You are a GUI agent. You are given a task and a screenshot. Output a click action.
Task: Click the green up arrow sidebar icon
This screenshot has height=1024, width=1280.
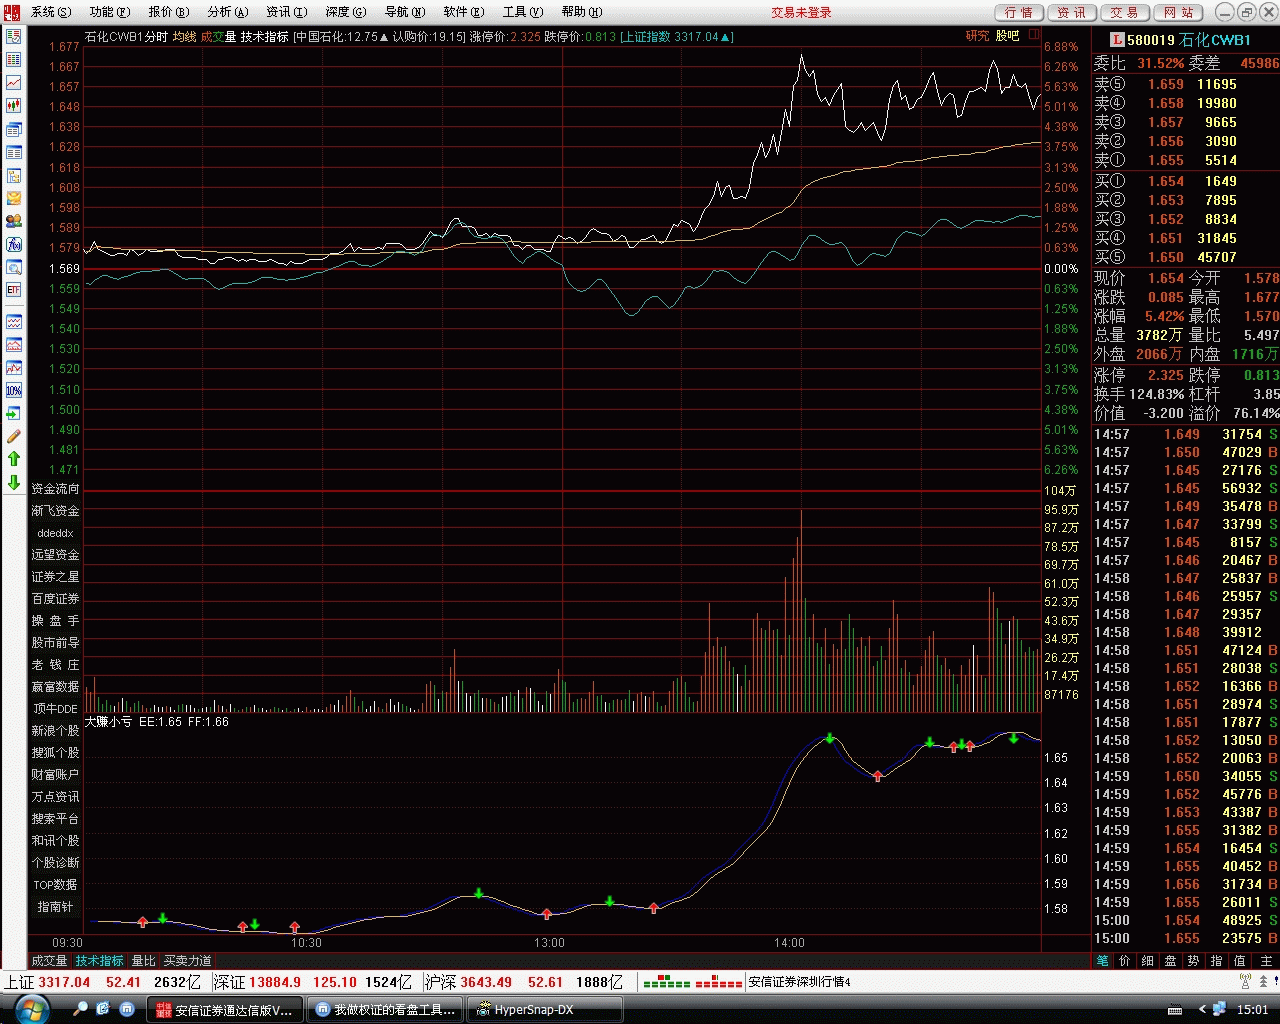[13, 459]
